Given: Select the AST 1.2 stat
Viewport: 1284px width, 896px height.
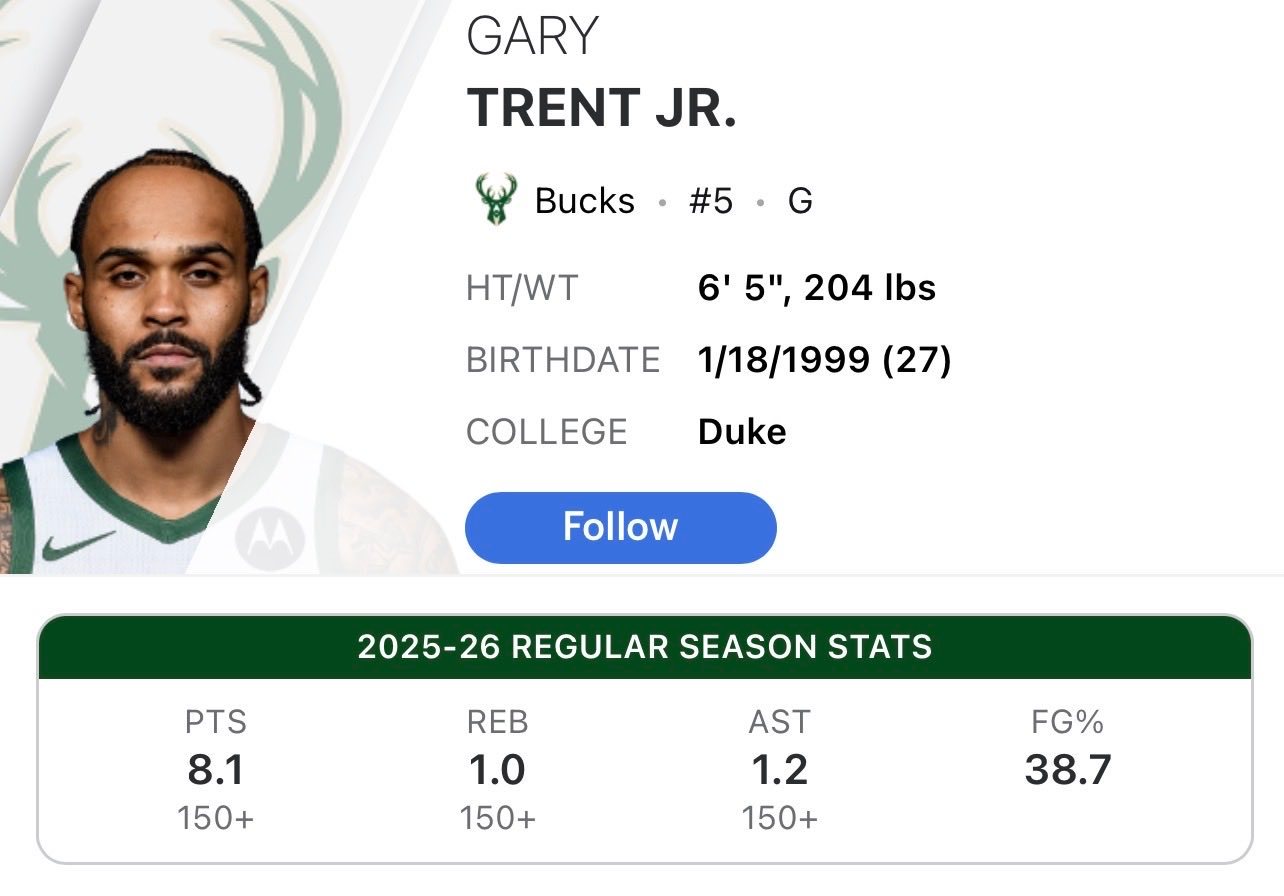Looking at the screenshot, I should 780,770.
